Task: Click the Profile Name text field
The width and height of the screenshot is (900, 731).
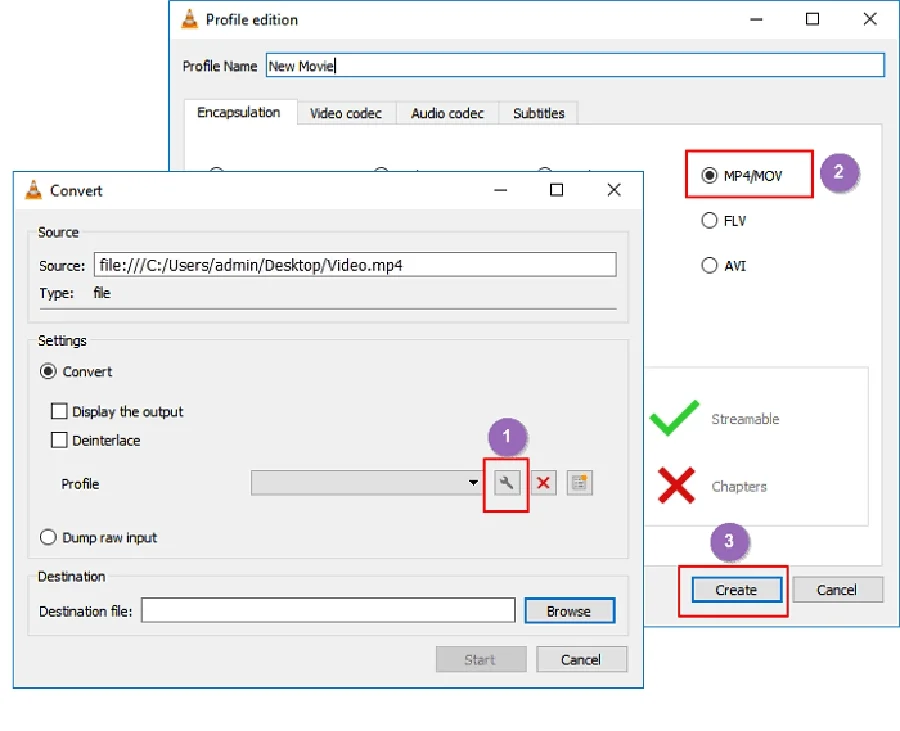Action: pos(575,66)
